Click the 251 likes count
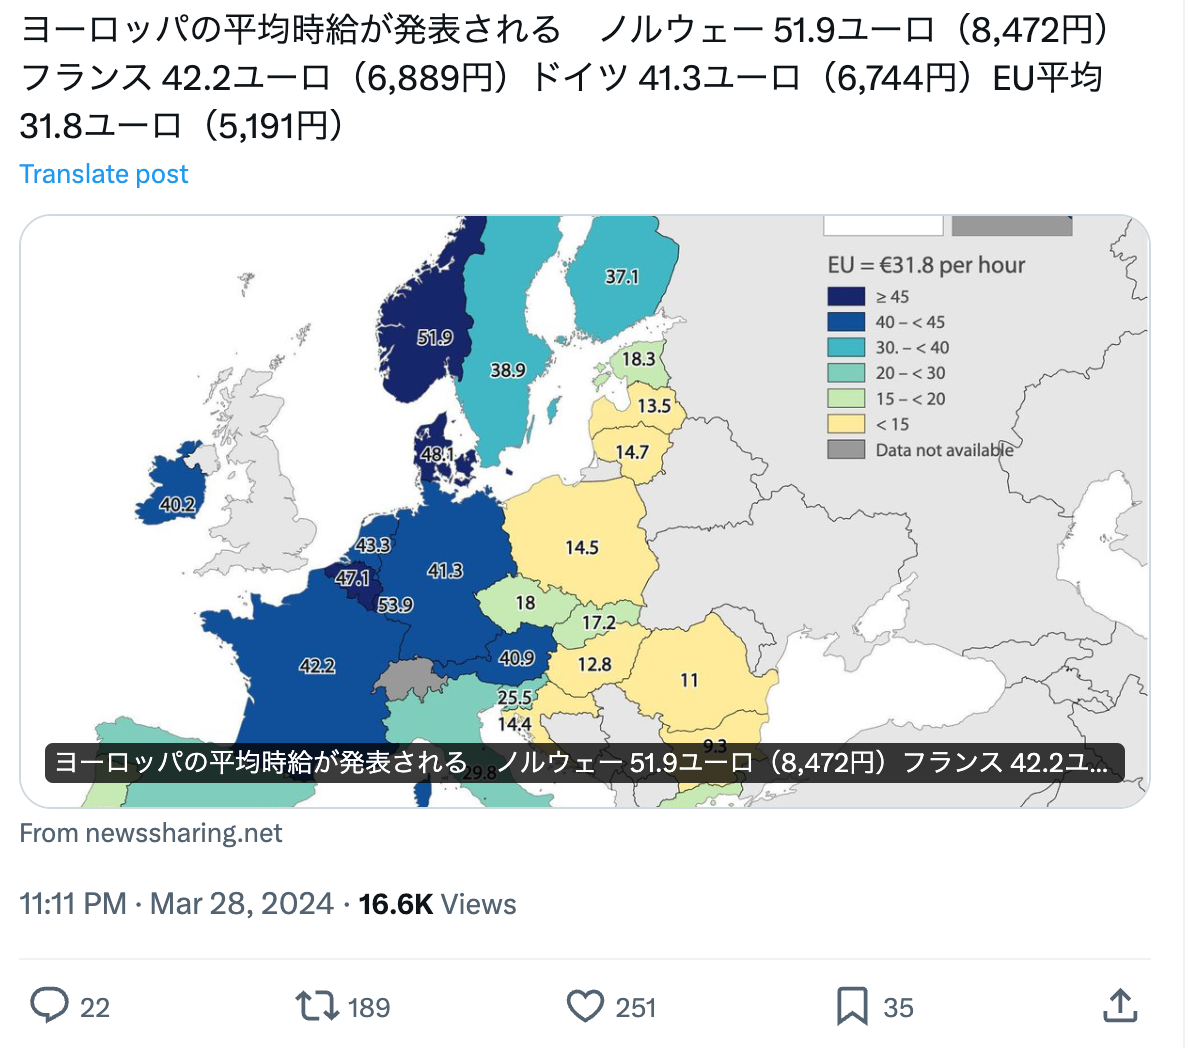The width and height of the screenshot is (1188, 1048). (x=636, y=1007)
